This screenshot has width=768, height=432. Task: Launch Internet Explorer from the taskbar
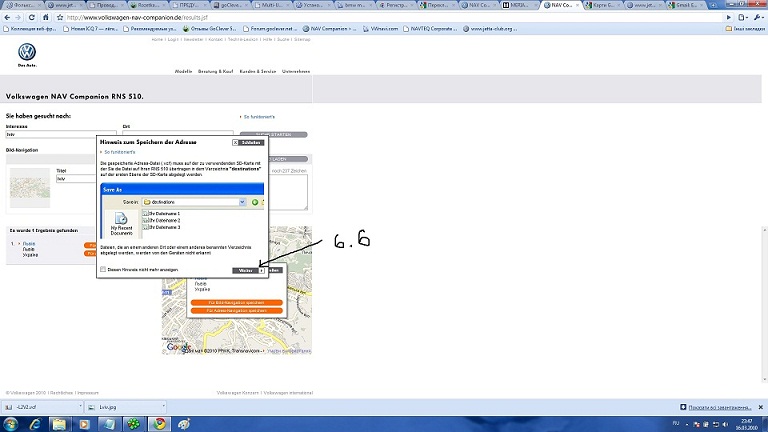click(x=35, y=424)
